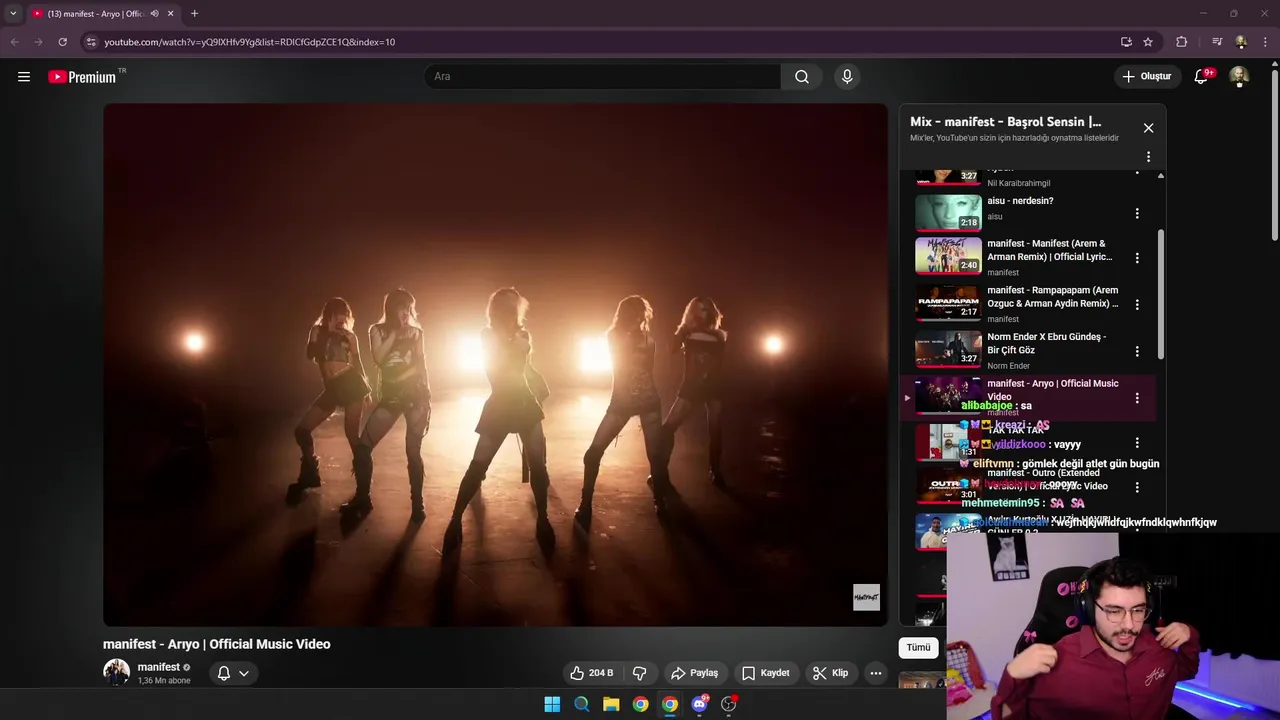
Task: Click the manifest watermark in video corner
Action: point(866,597)
